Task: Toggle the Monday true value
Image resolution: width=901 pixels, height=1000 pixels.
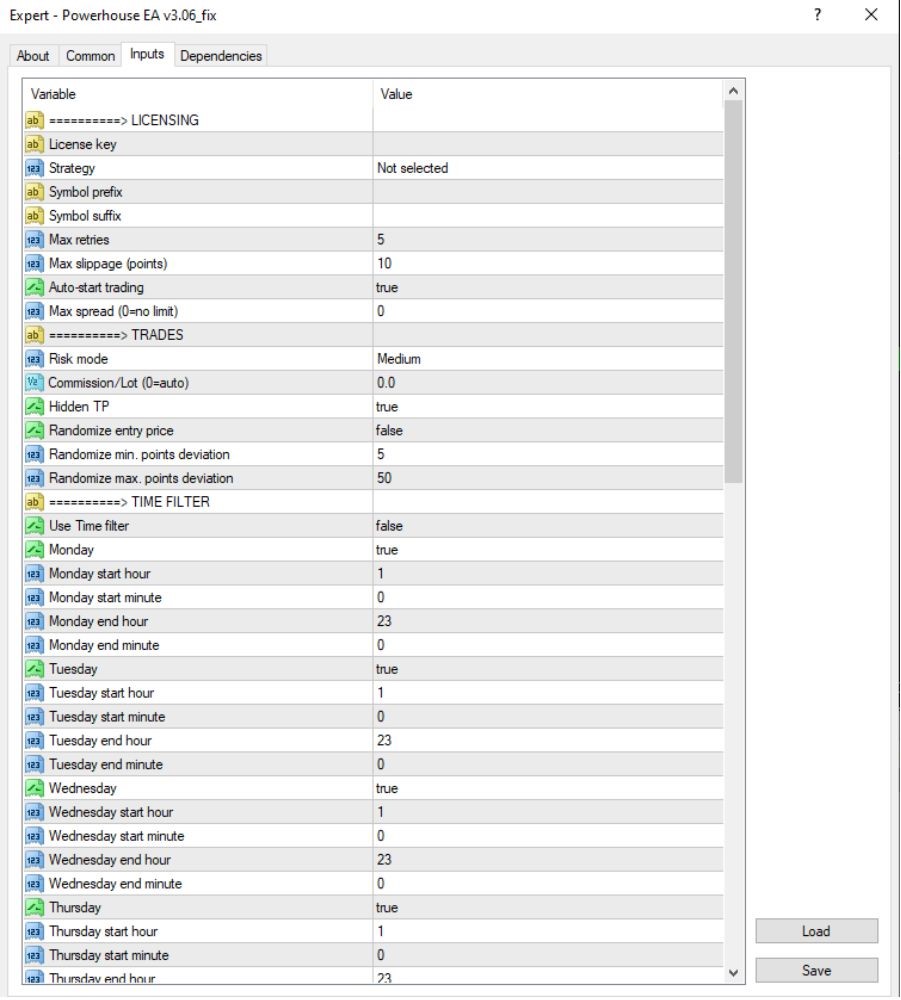Action: [548, 550]
